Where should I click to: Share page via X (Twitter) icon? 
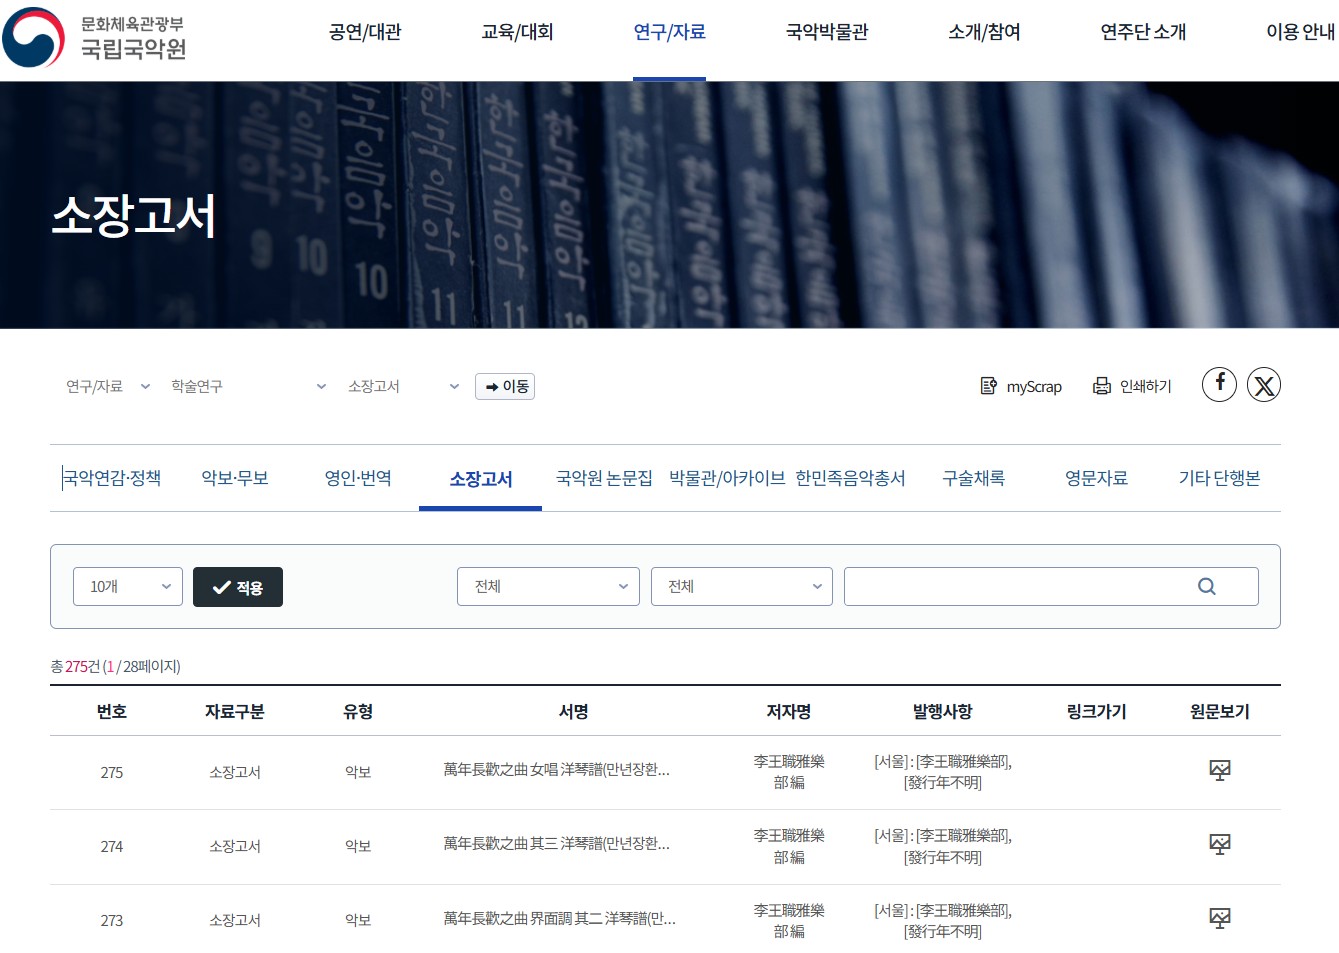[1264, 385]
